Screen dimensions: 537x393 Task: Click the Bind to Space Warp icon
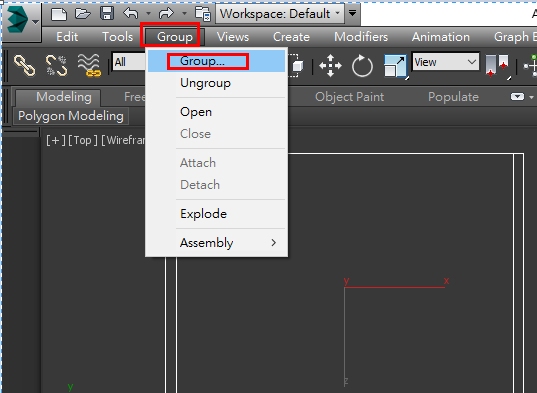tap(89, 65)
